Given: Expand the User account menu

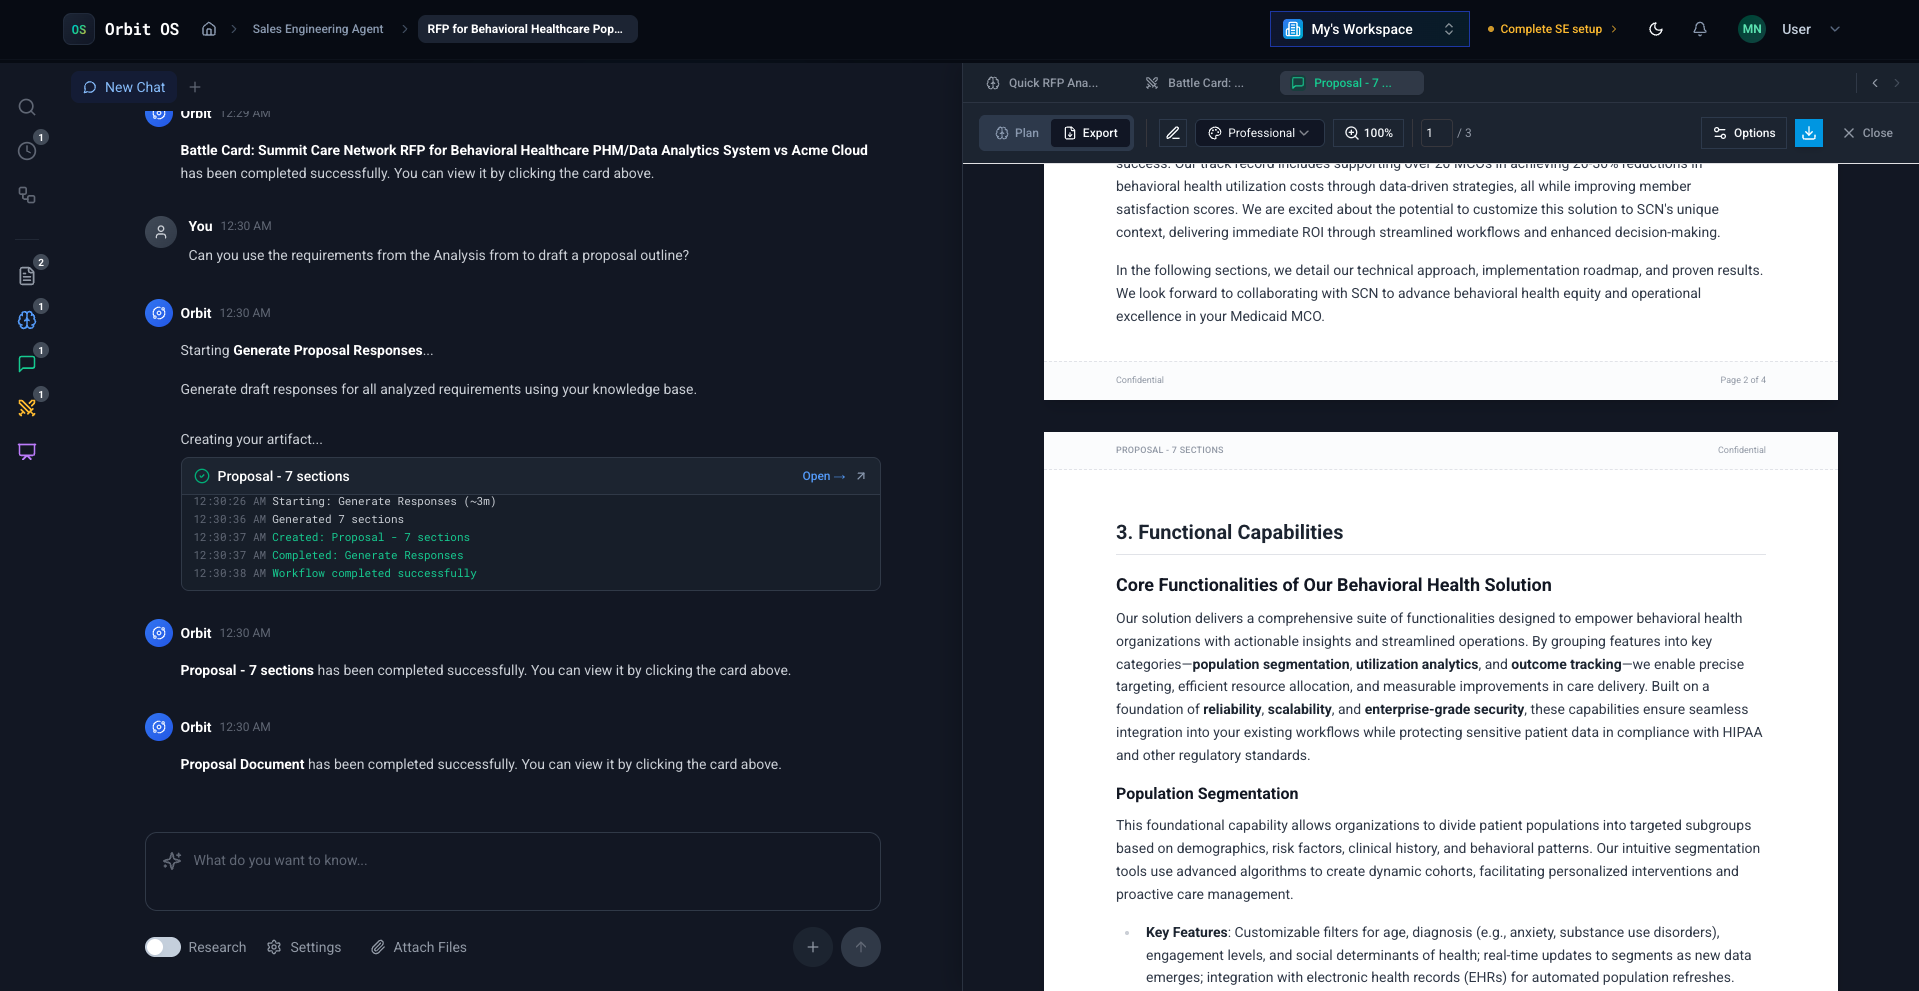Looking at the screenshot, I should click(x=1835, y=29).
